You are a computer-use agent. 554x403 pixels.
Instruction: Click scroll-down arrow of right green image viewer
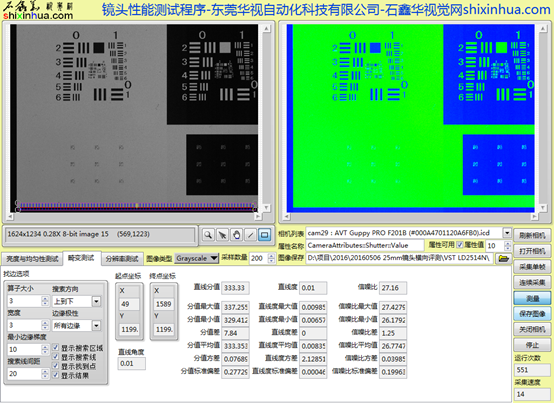click(543, 208)
